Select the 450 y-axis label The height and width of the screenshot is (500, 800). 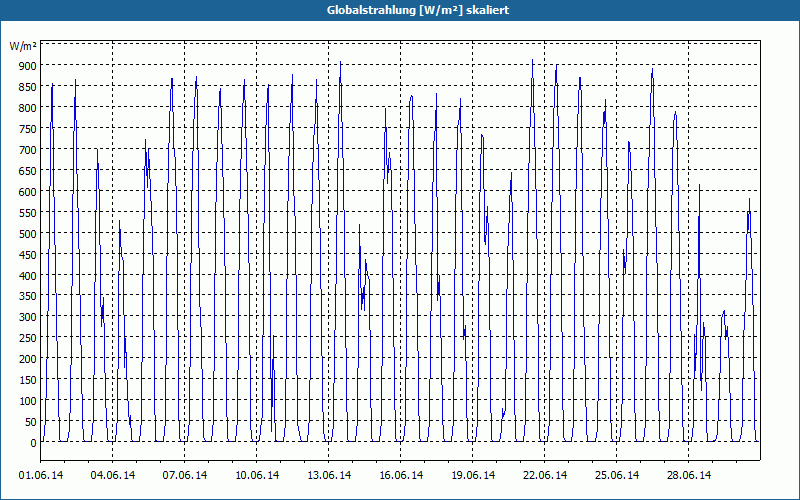(x=28, y=254)
